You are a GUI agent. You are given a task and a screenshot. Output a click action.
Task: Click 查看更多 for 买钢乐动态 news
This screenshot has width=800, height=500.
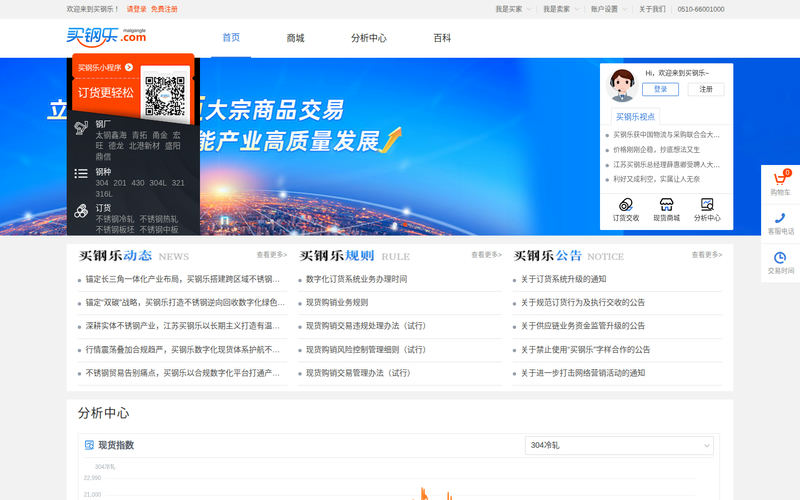tap(271, 255)
